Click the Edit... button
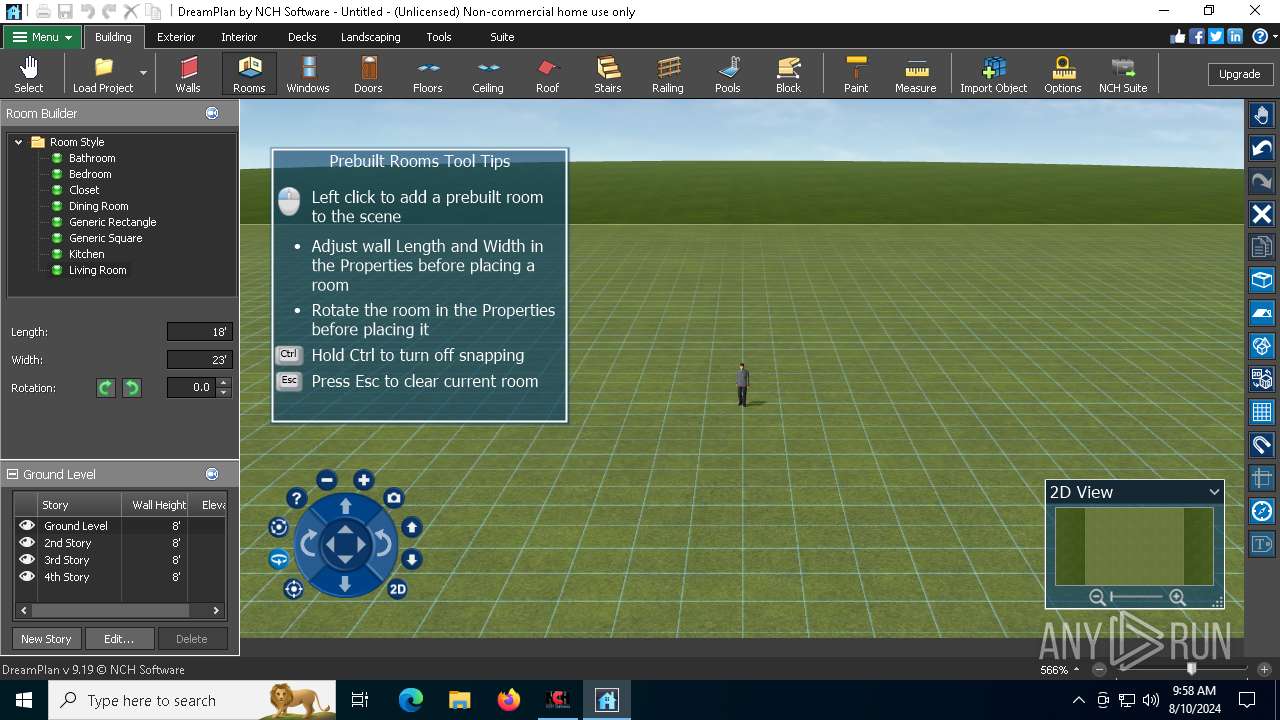 point(119,639)
